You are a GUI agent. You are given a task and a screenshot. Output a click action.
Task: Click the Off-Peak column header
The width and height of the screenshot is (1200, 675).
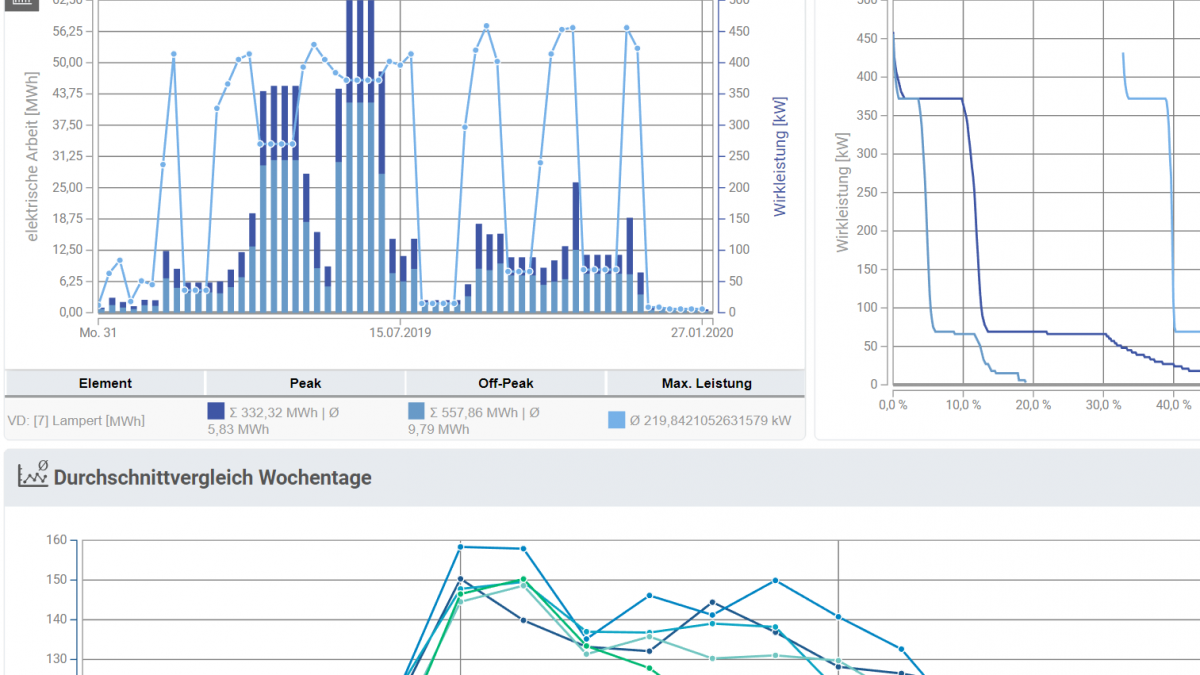click(x=506, y=383)
